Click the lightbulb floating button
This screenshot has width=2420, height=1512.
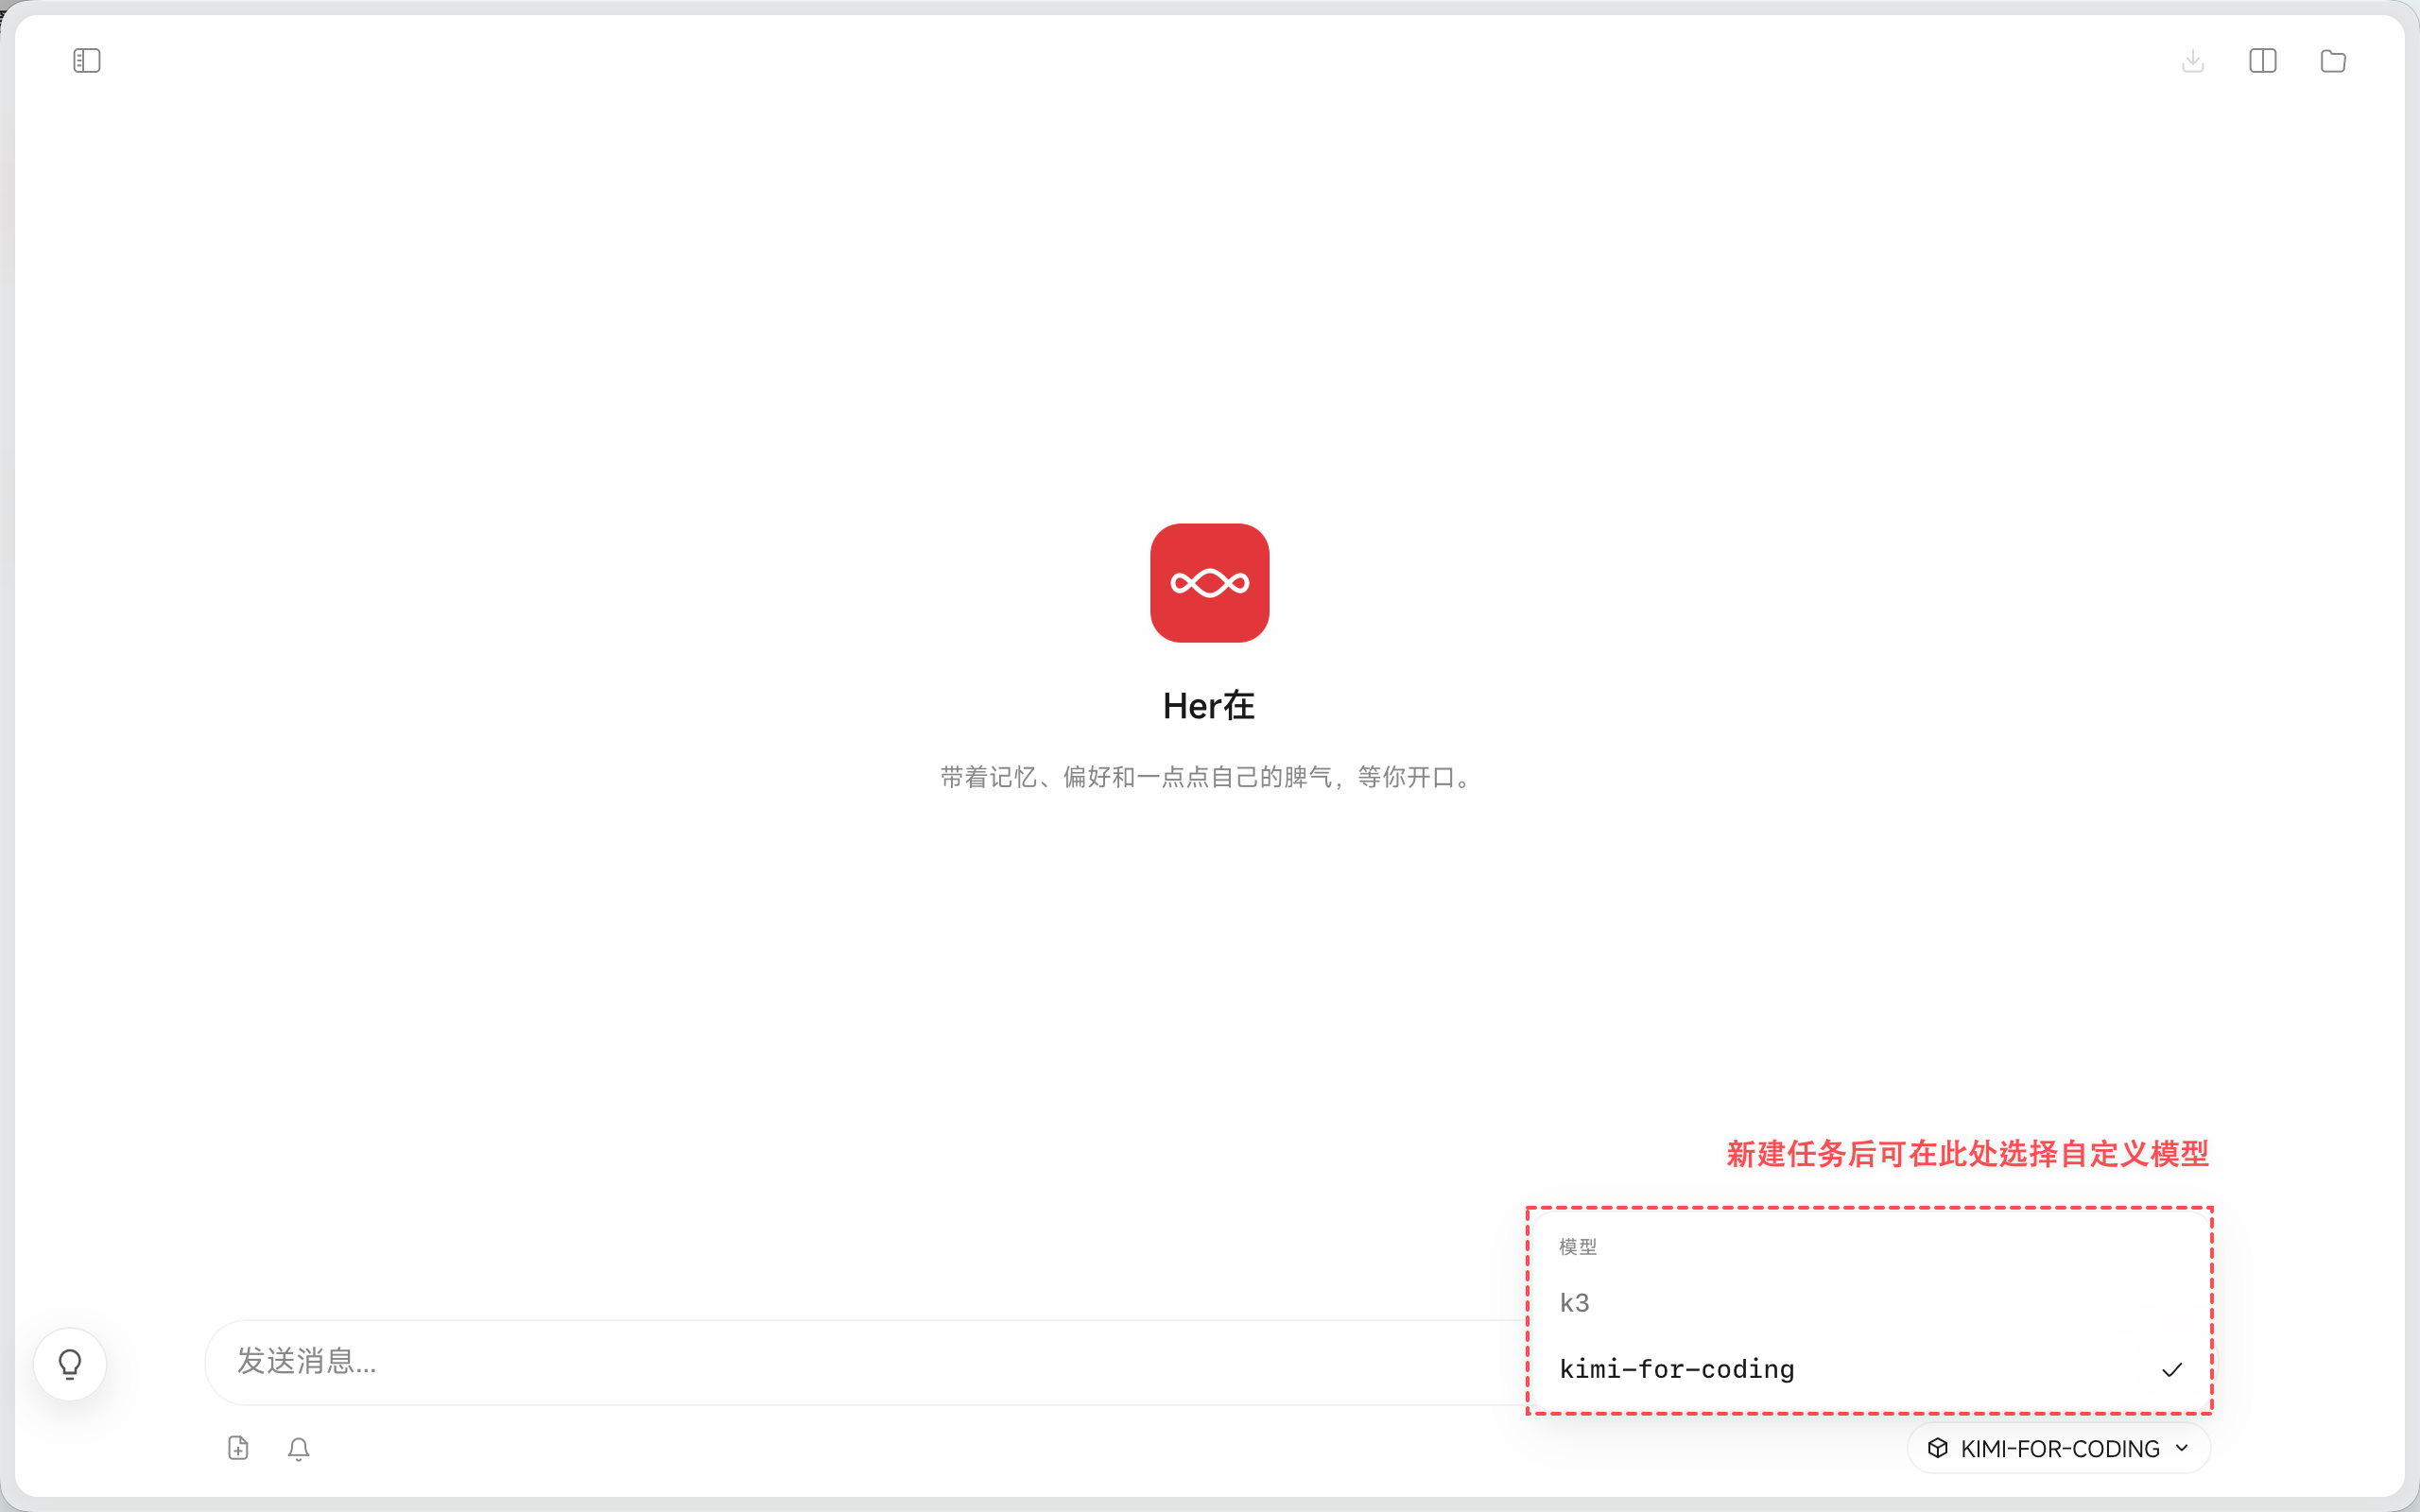point(70,1364)
